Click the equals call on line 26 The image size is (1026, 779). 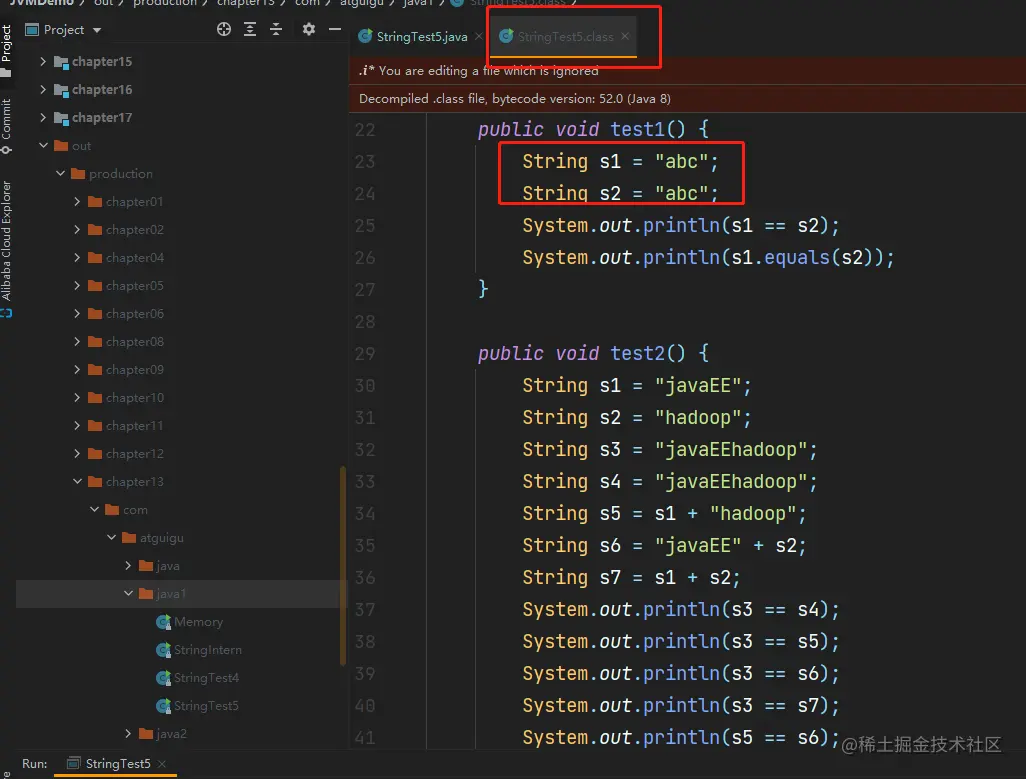pos(796,257)
